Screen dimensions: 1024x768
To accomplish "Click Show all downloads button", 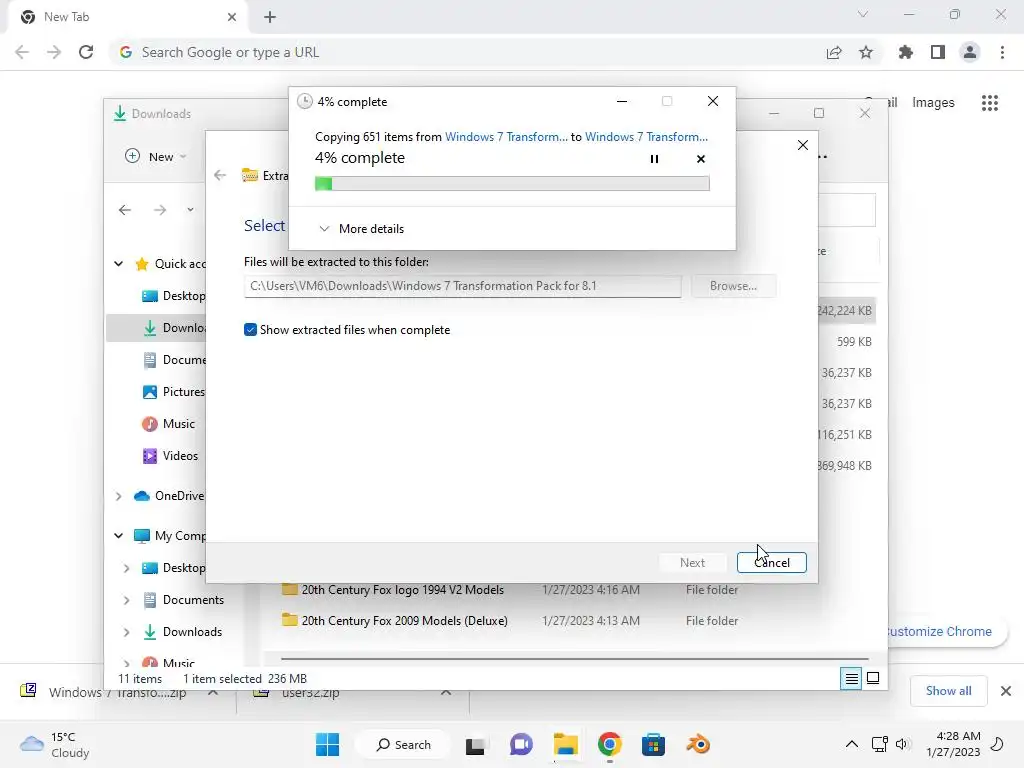I will pyautogui.click(x=948, y=691).
